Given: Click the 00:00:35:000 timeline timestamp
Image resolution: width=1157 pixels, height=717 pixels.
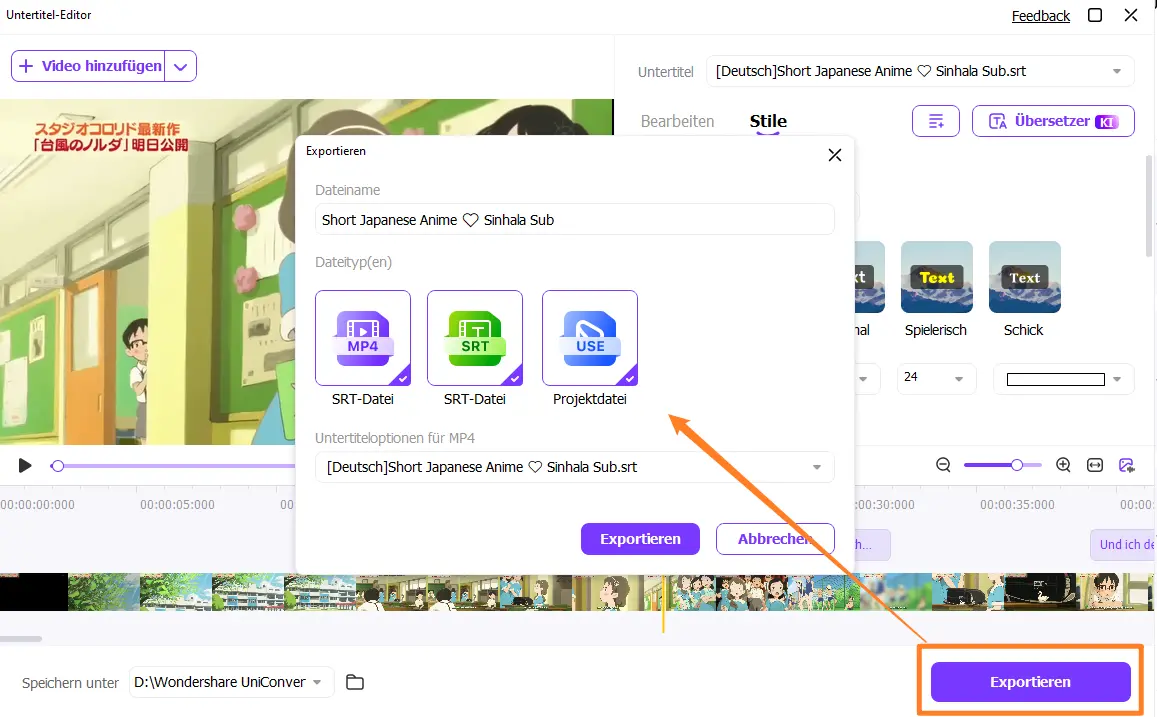Looking at the screenshot, I should pos(1017,505).
